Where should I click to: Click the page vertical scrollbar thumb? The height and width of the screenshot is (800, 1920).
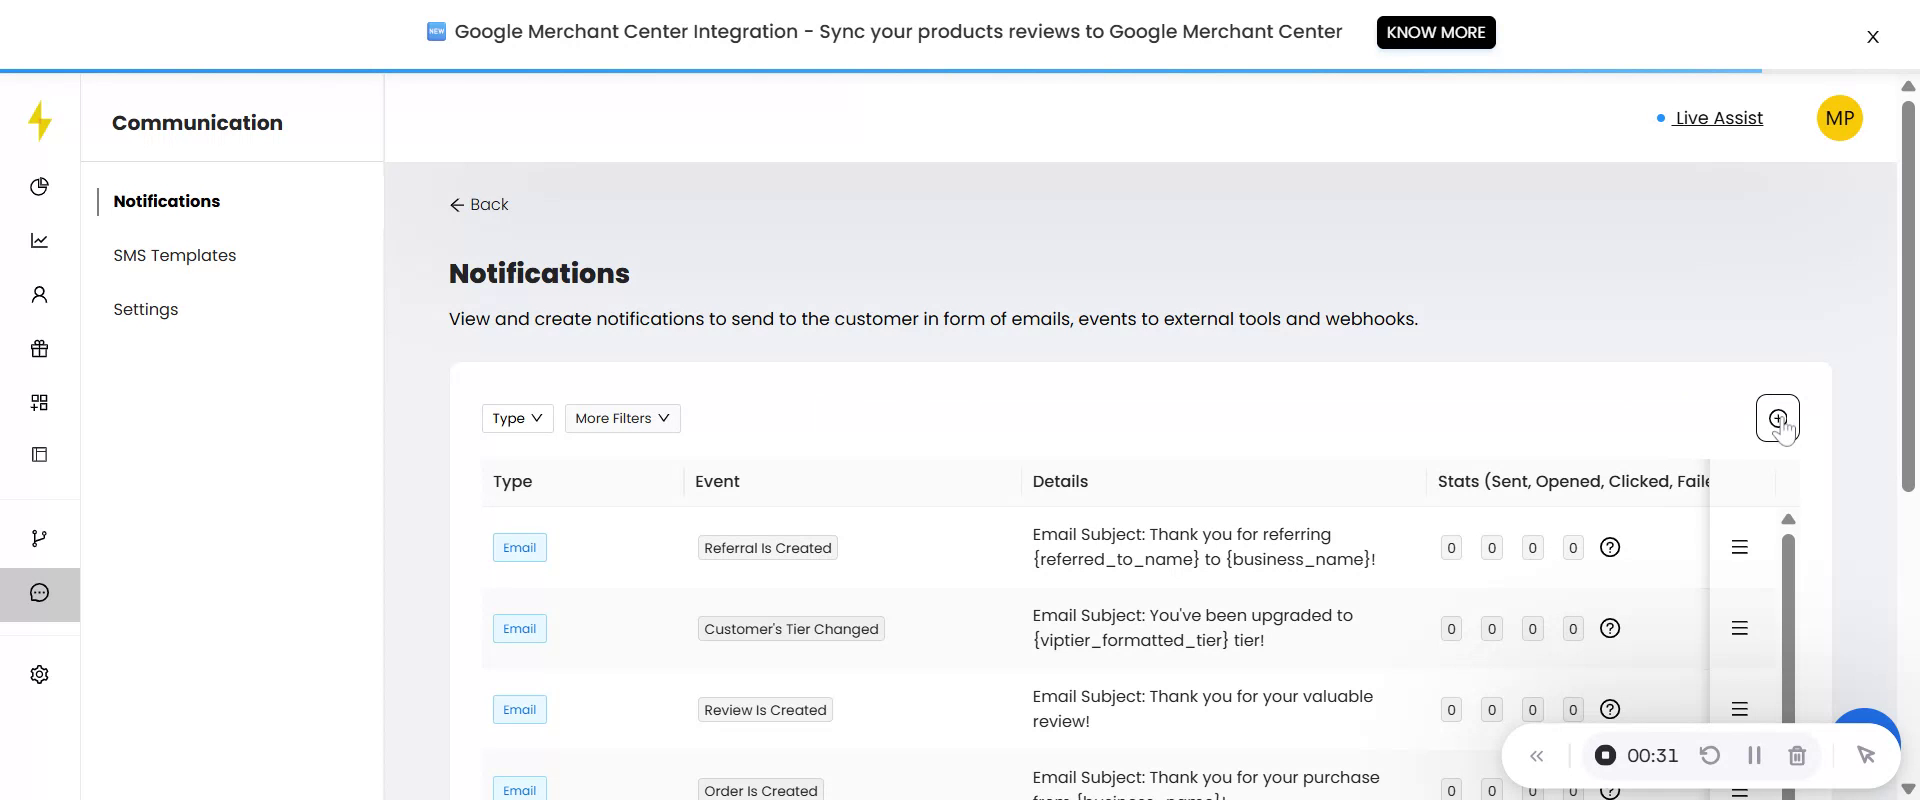[x=1908, y=296]
